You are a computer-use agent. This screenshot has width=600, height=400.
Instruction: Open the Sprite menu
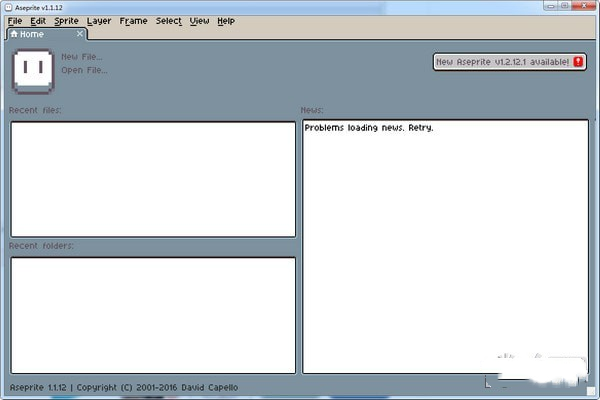coord(66,21)
